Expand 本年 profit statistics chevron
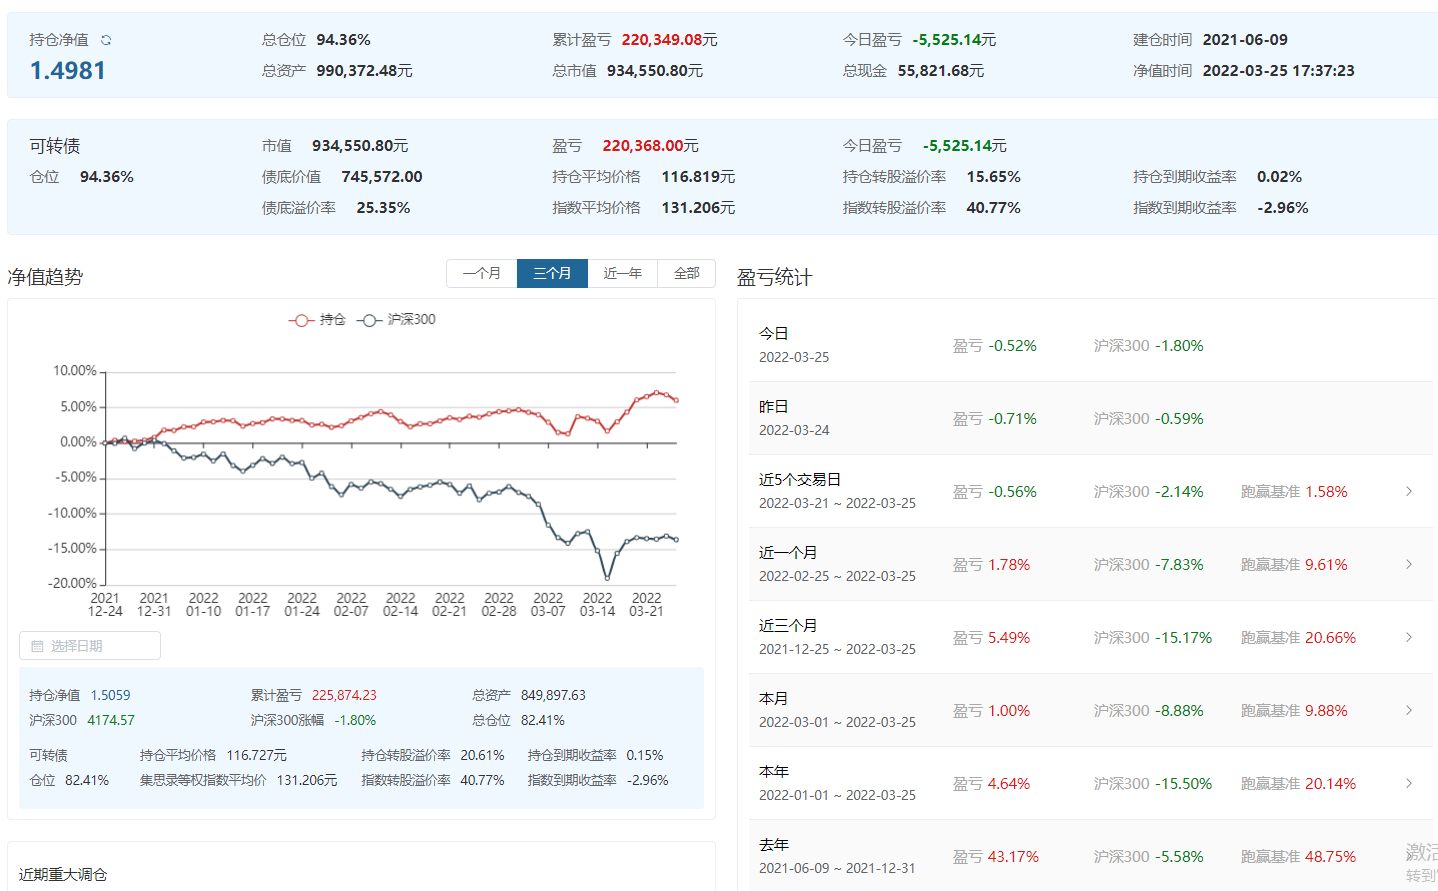 1409,783
